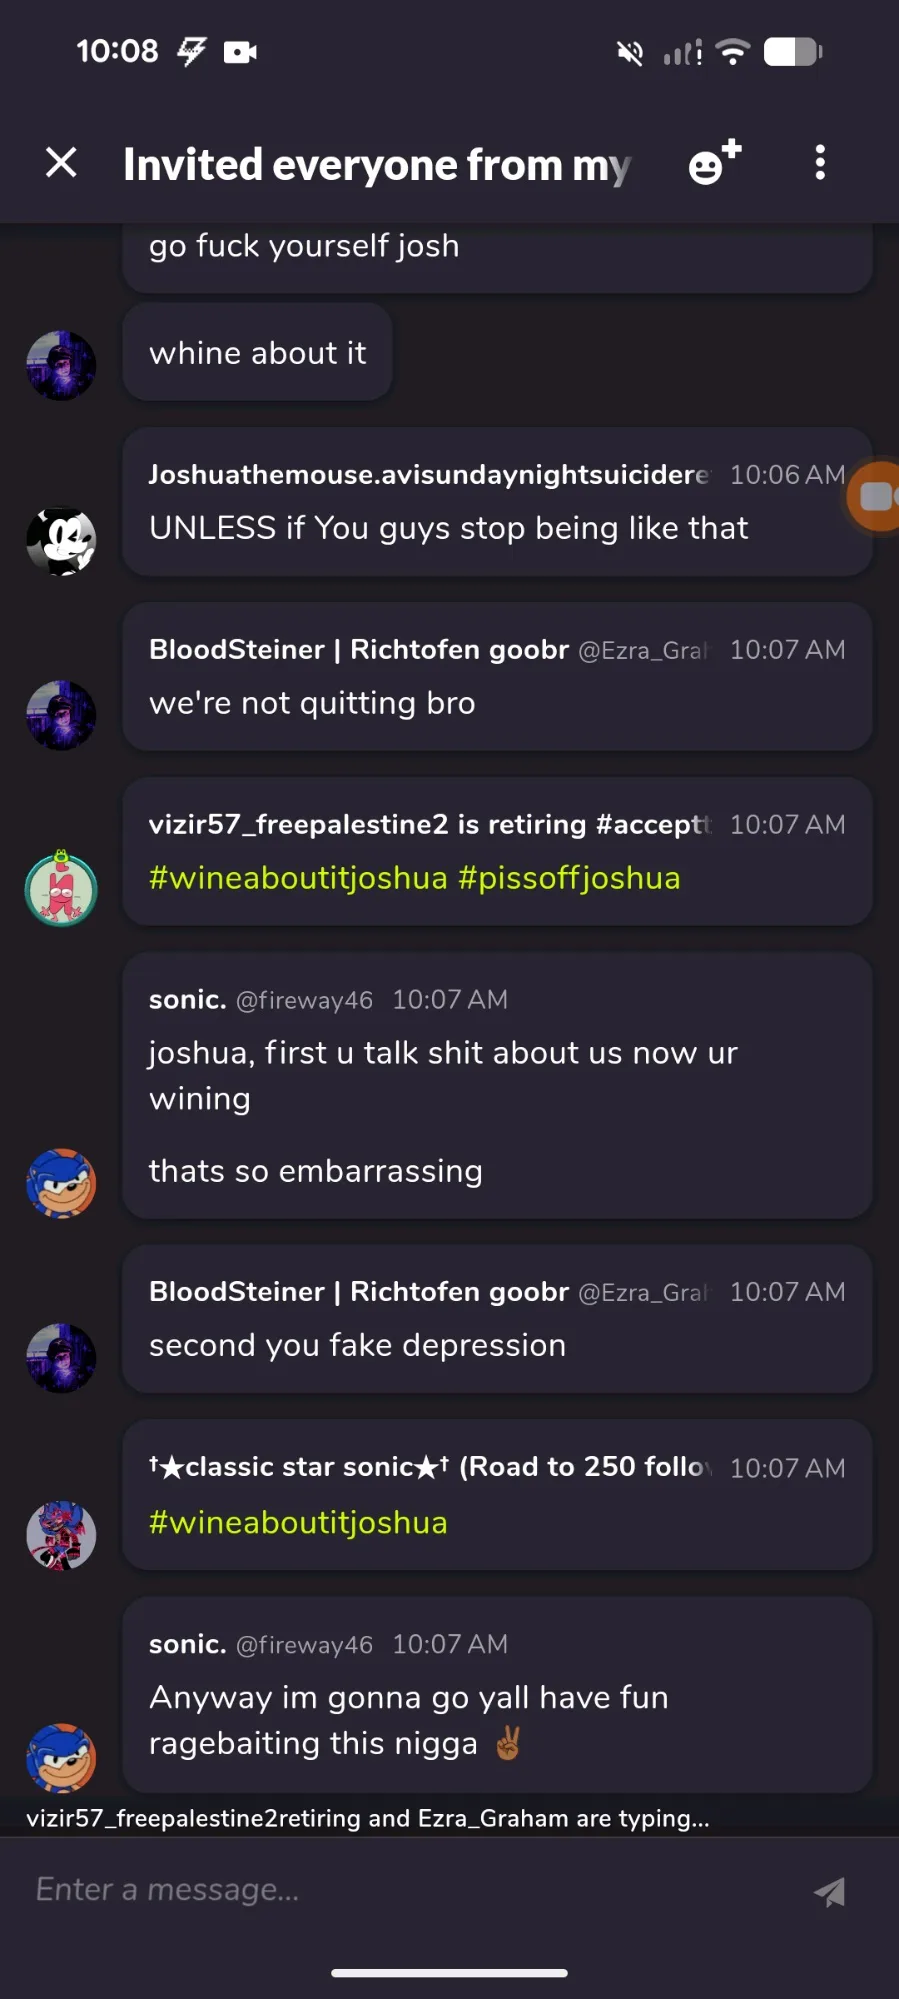Open the three-dot more options menu

point(820,162)
